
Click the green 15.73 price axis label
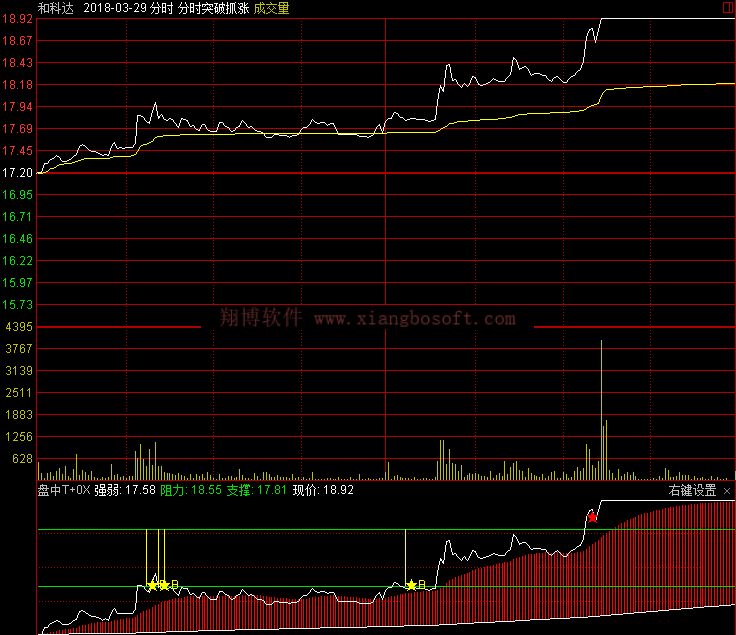tap(17, 305)
